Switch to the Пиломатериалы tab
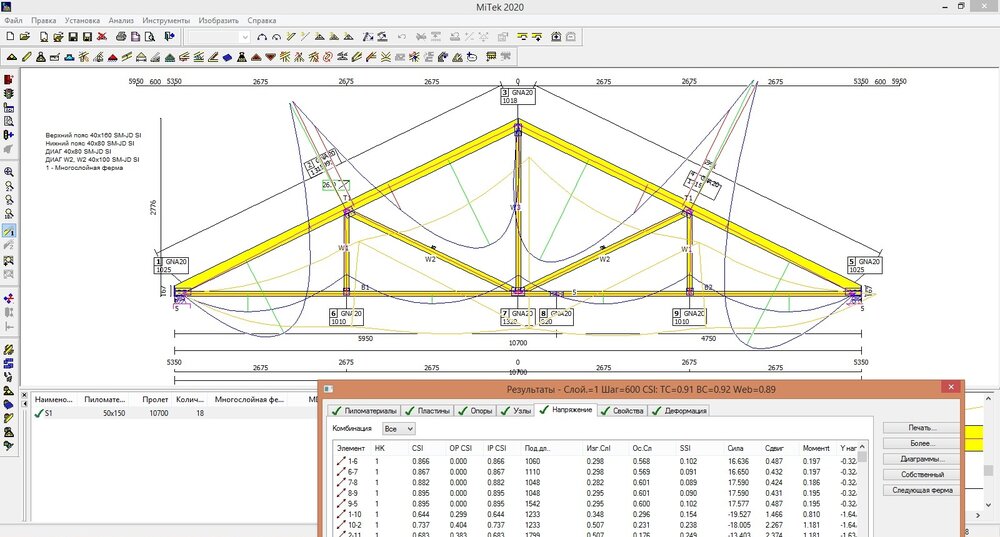Viewport: 1000px width, 537px height. click(365, 410)
